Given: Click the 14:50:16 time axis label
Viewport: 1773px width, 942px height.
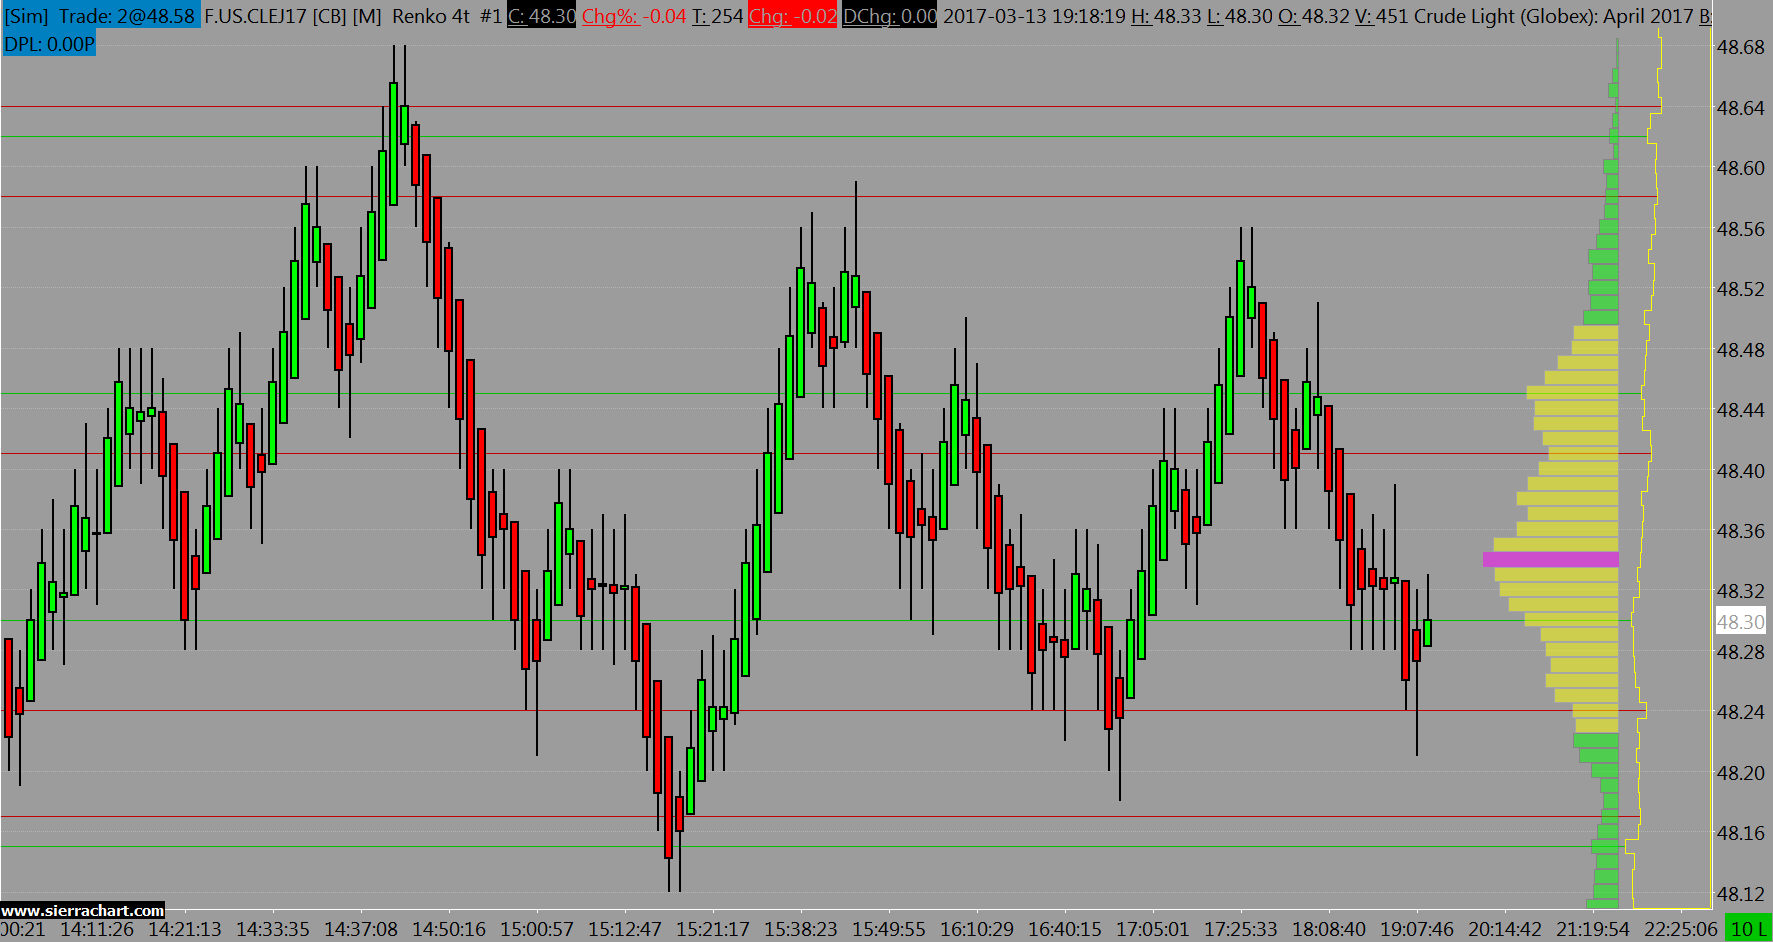Looking at the screenshot, I should 449,929.
